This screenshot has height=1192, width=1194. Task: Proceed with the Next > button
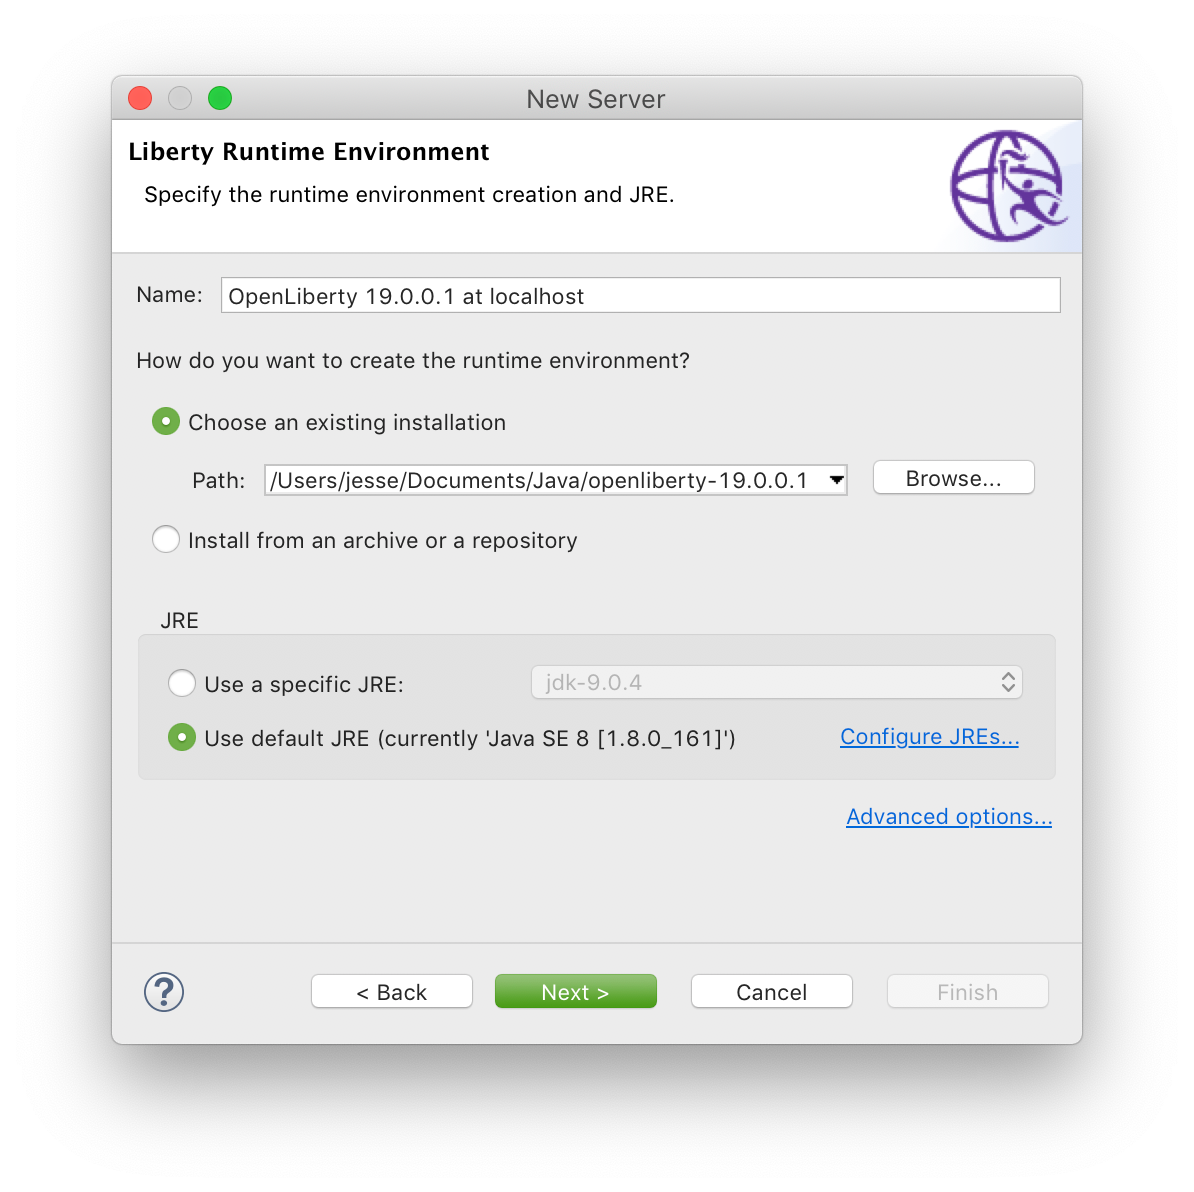click(x=575, y=992)
